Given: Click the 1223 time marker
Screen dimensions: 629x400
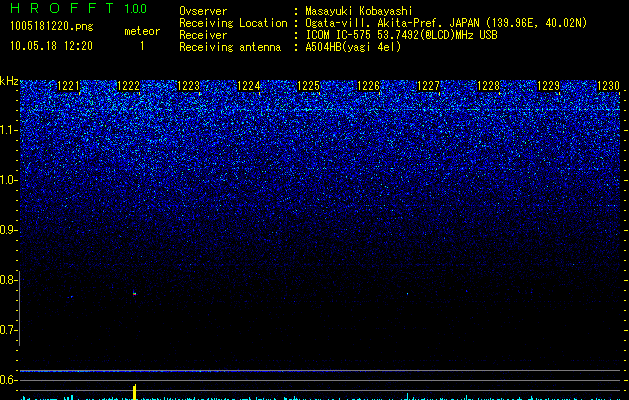Looking at the screenshot, I should (189, 86).
